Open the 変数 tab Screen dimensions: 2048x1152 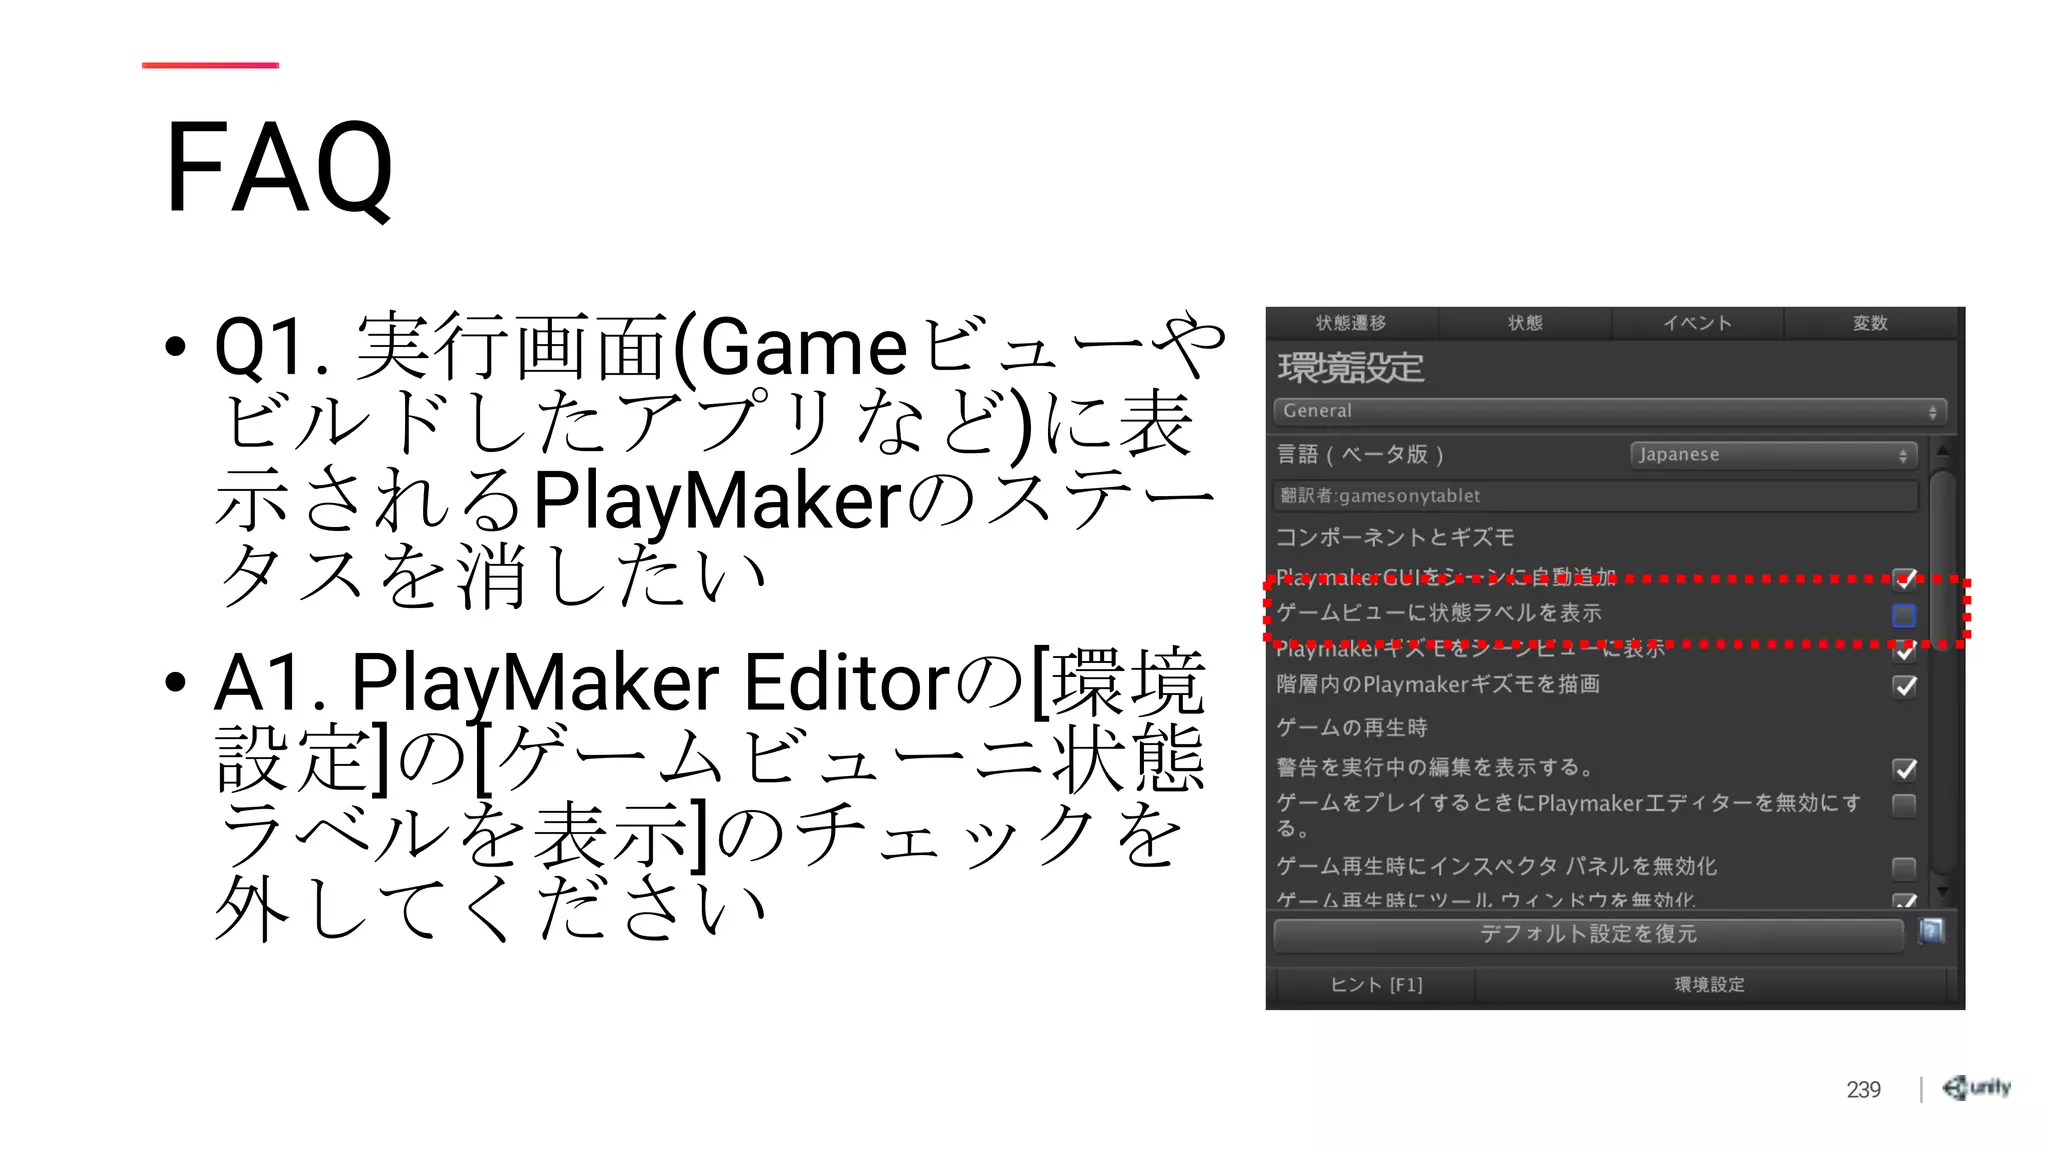pos(1869,323)
